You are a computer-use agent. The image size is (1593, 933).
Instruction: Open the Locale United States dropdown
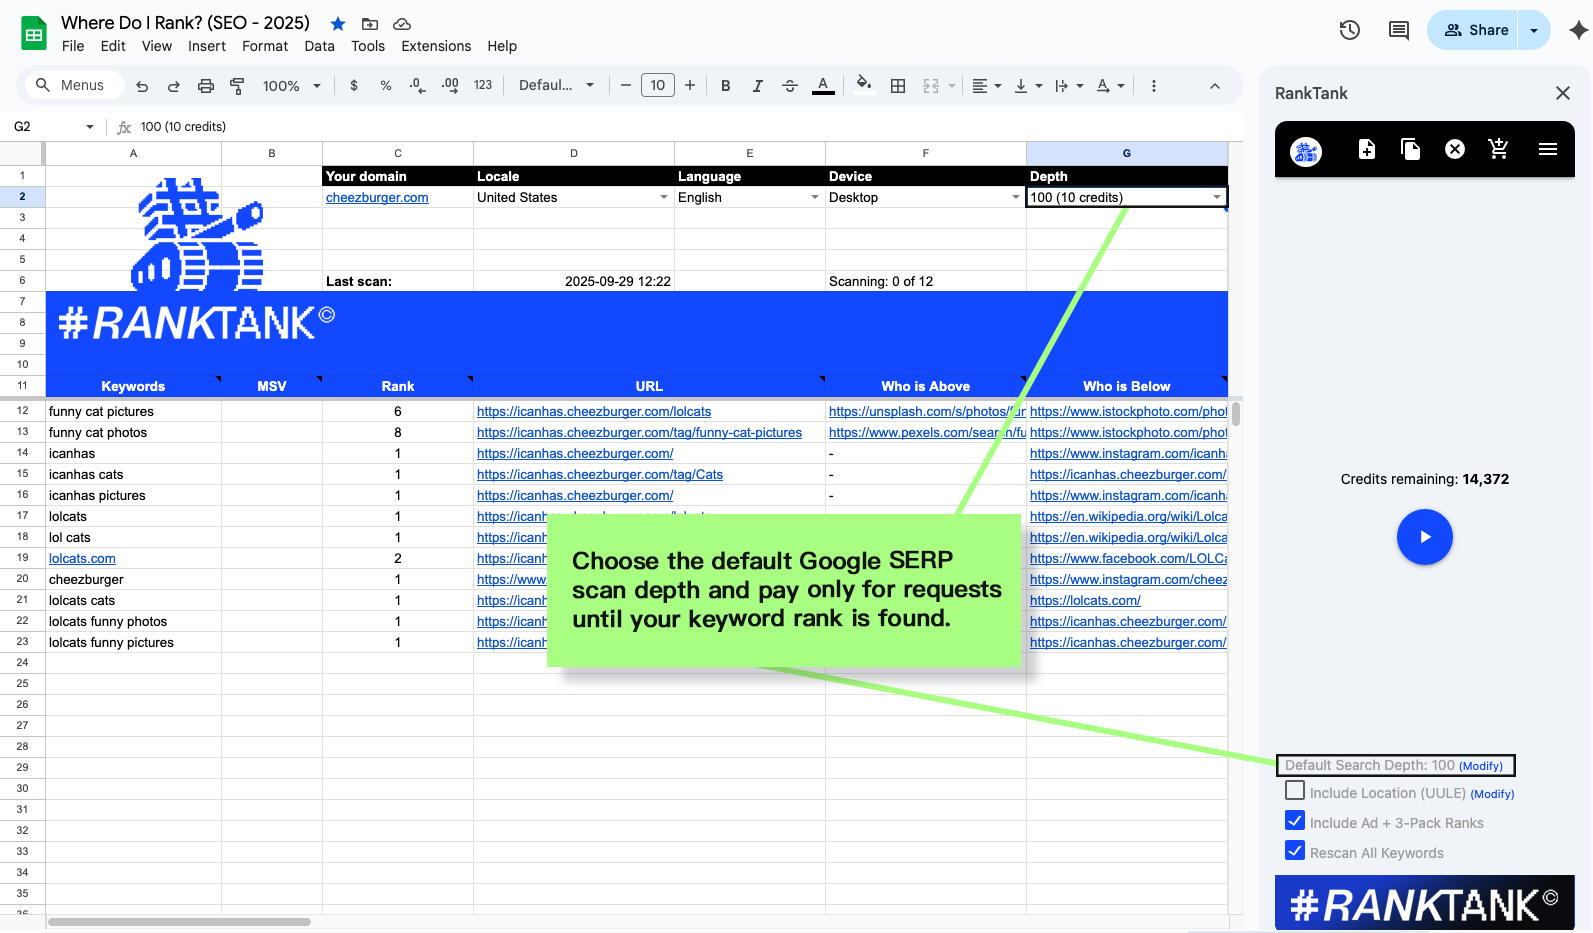click(x=663, y=198)
